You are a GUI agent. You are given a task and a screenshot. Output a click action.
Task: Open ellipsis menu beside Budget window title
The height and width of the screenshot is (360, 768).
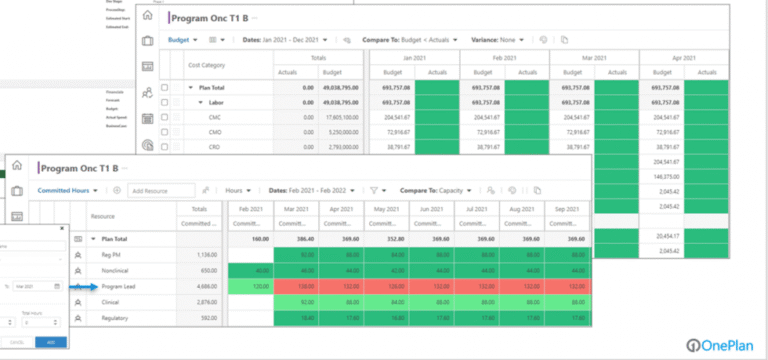click(255, 18)
